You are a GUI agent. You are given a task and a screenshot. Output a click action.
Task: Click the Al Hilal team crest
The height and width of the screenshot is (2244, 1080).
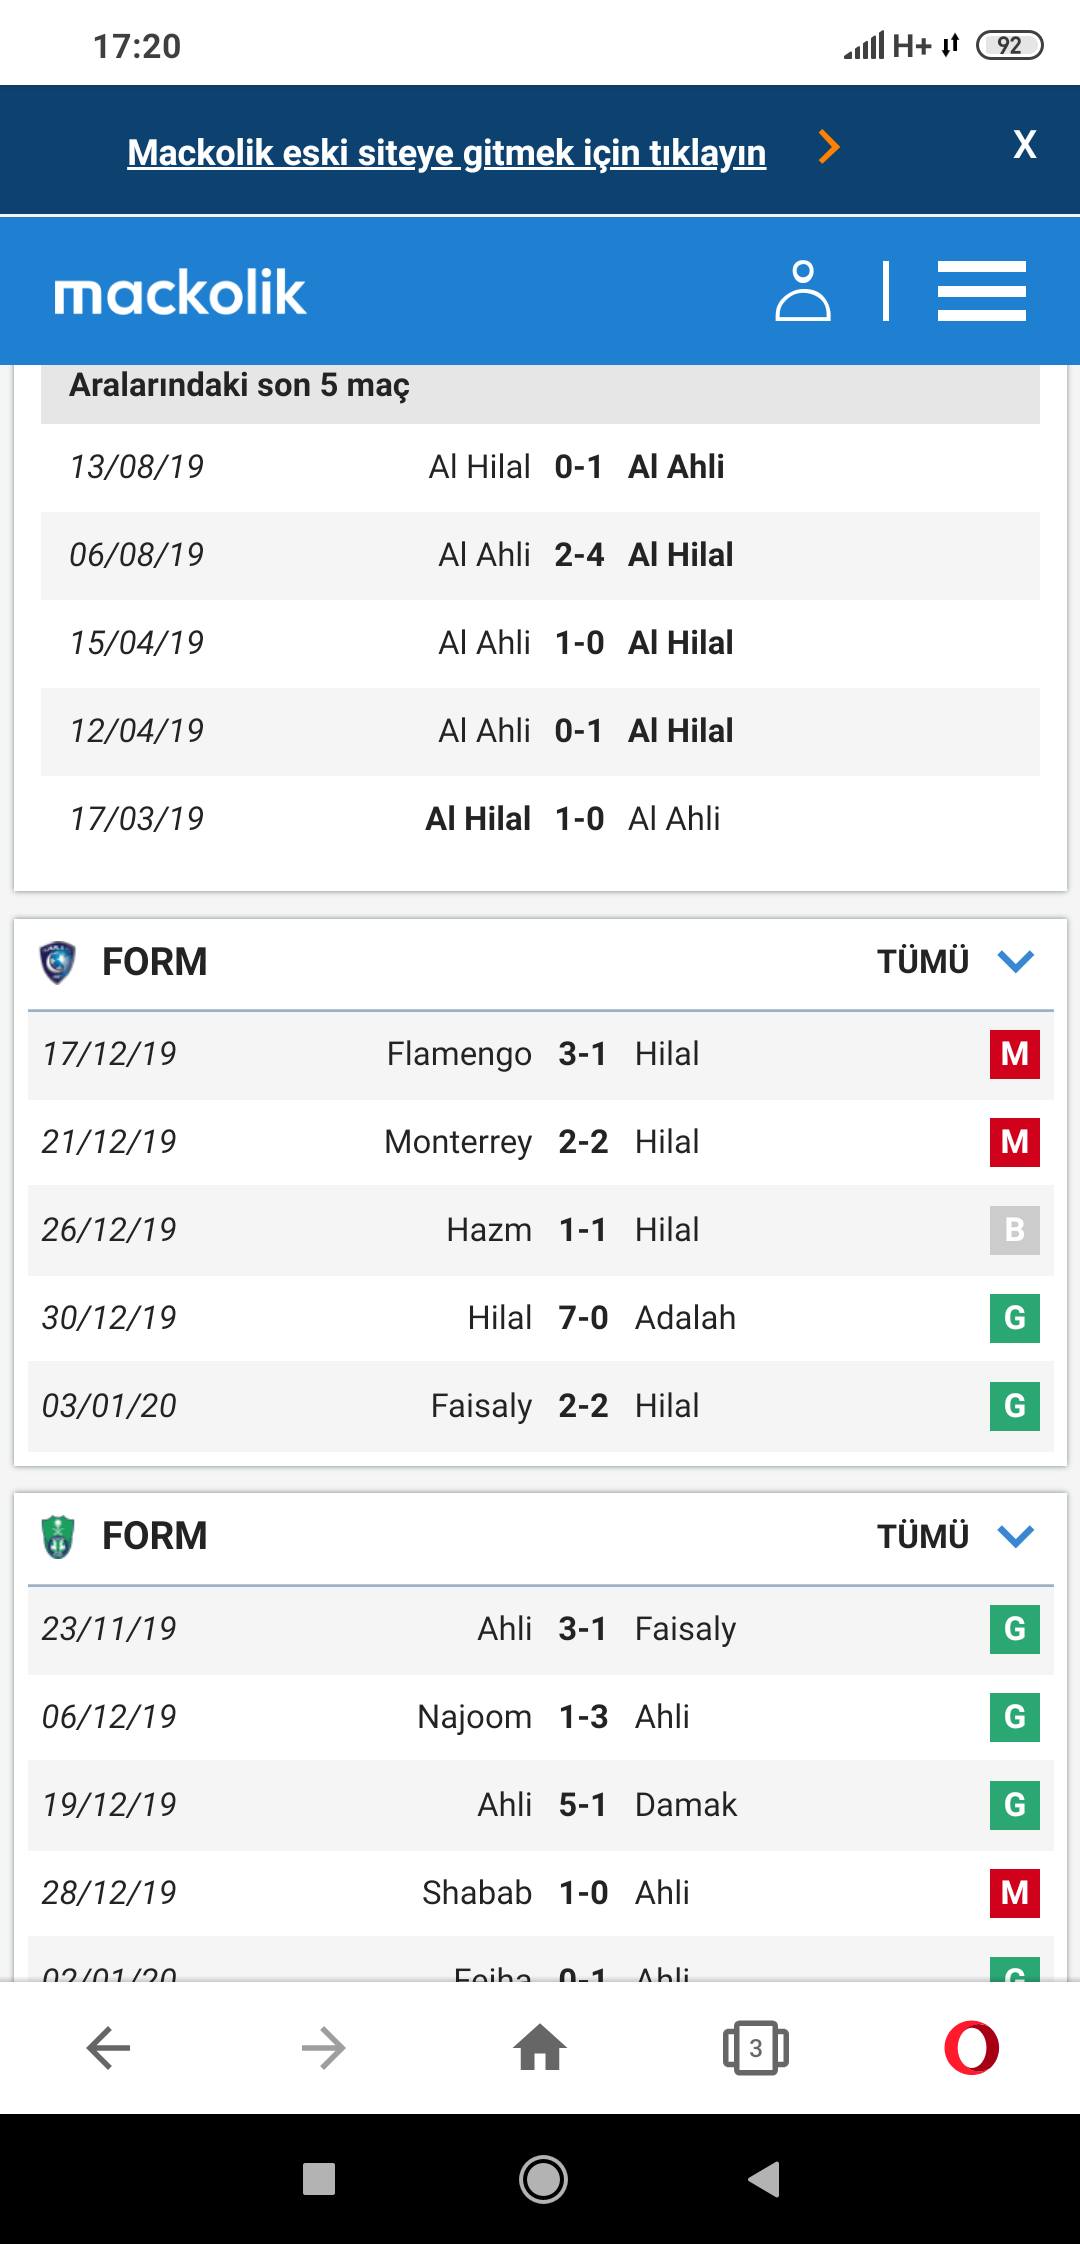pos(57,962)
